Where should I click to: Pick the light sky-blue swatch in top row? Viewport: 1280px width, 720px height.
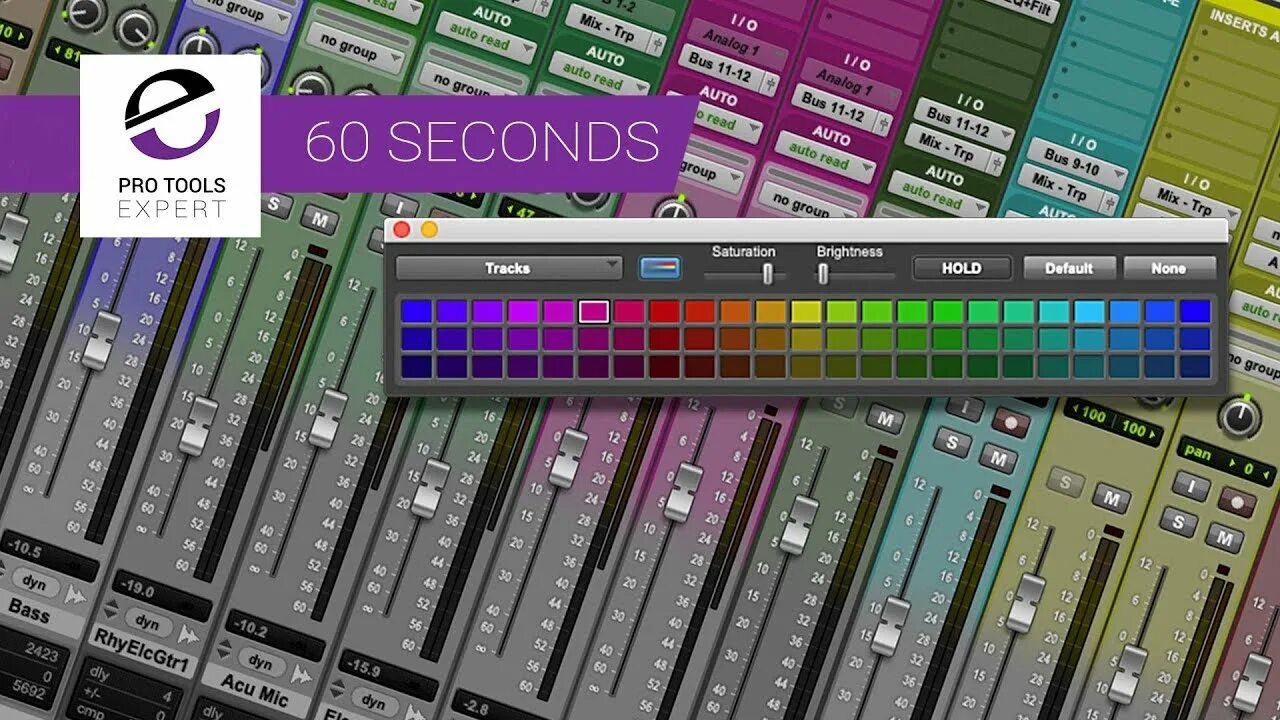[1089, 312]
